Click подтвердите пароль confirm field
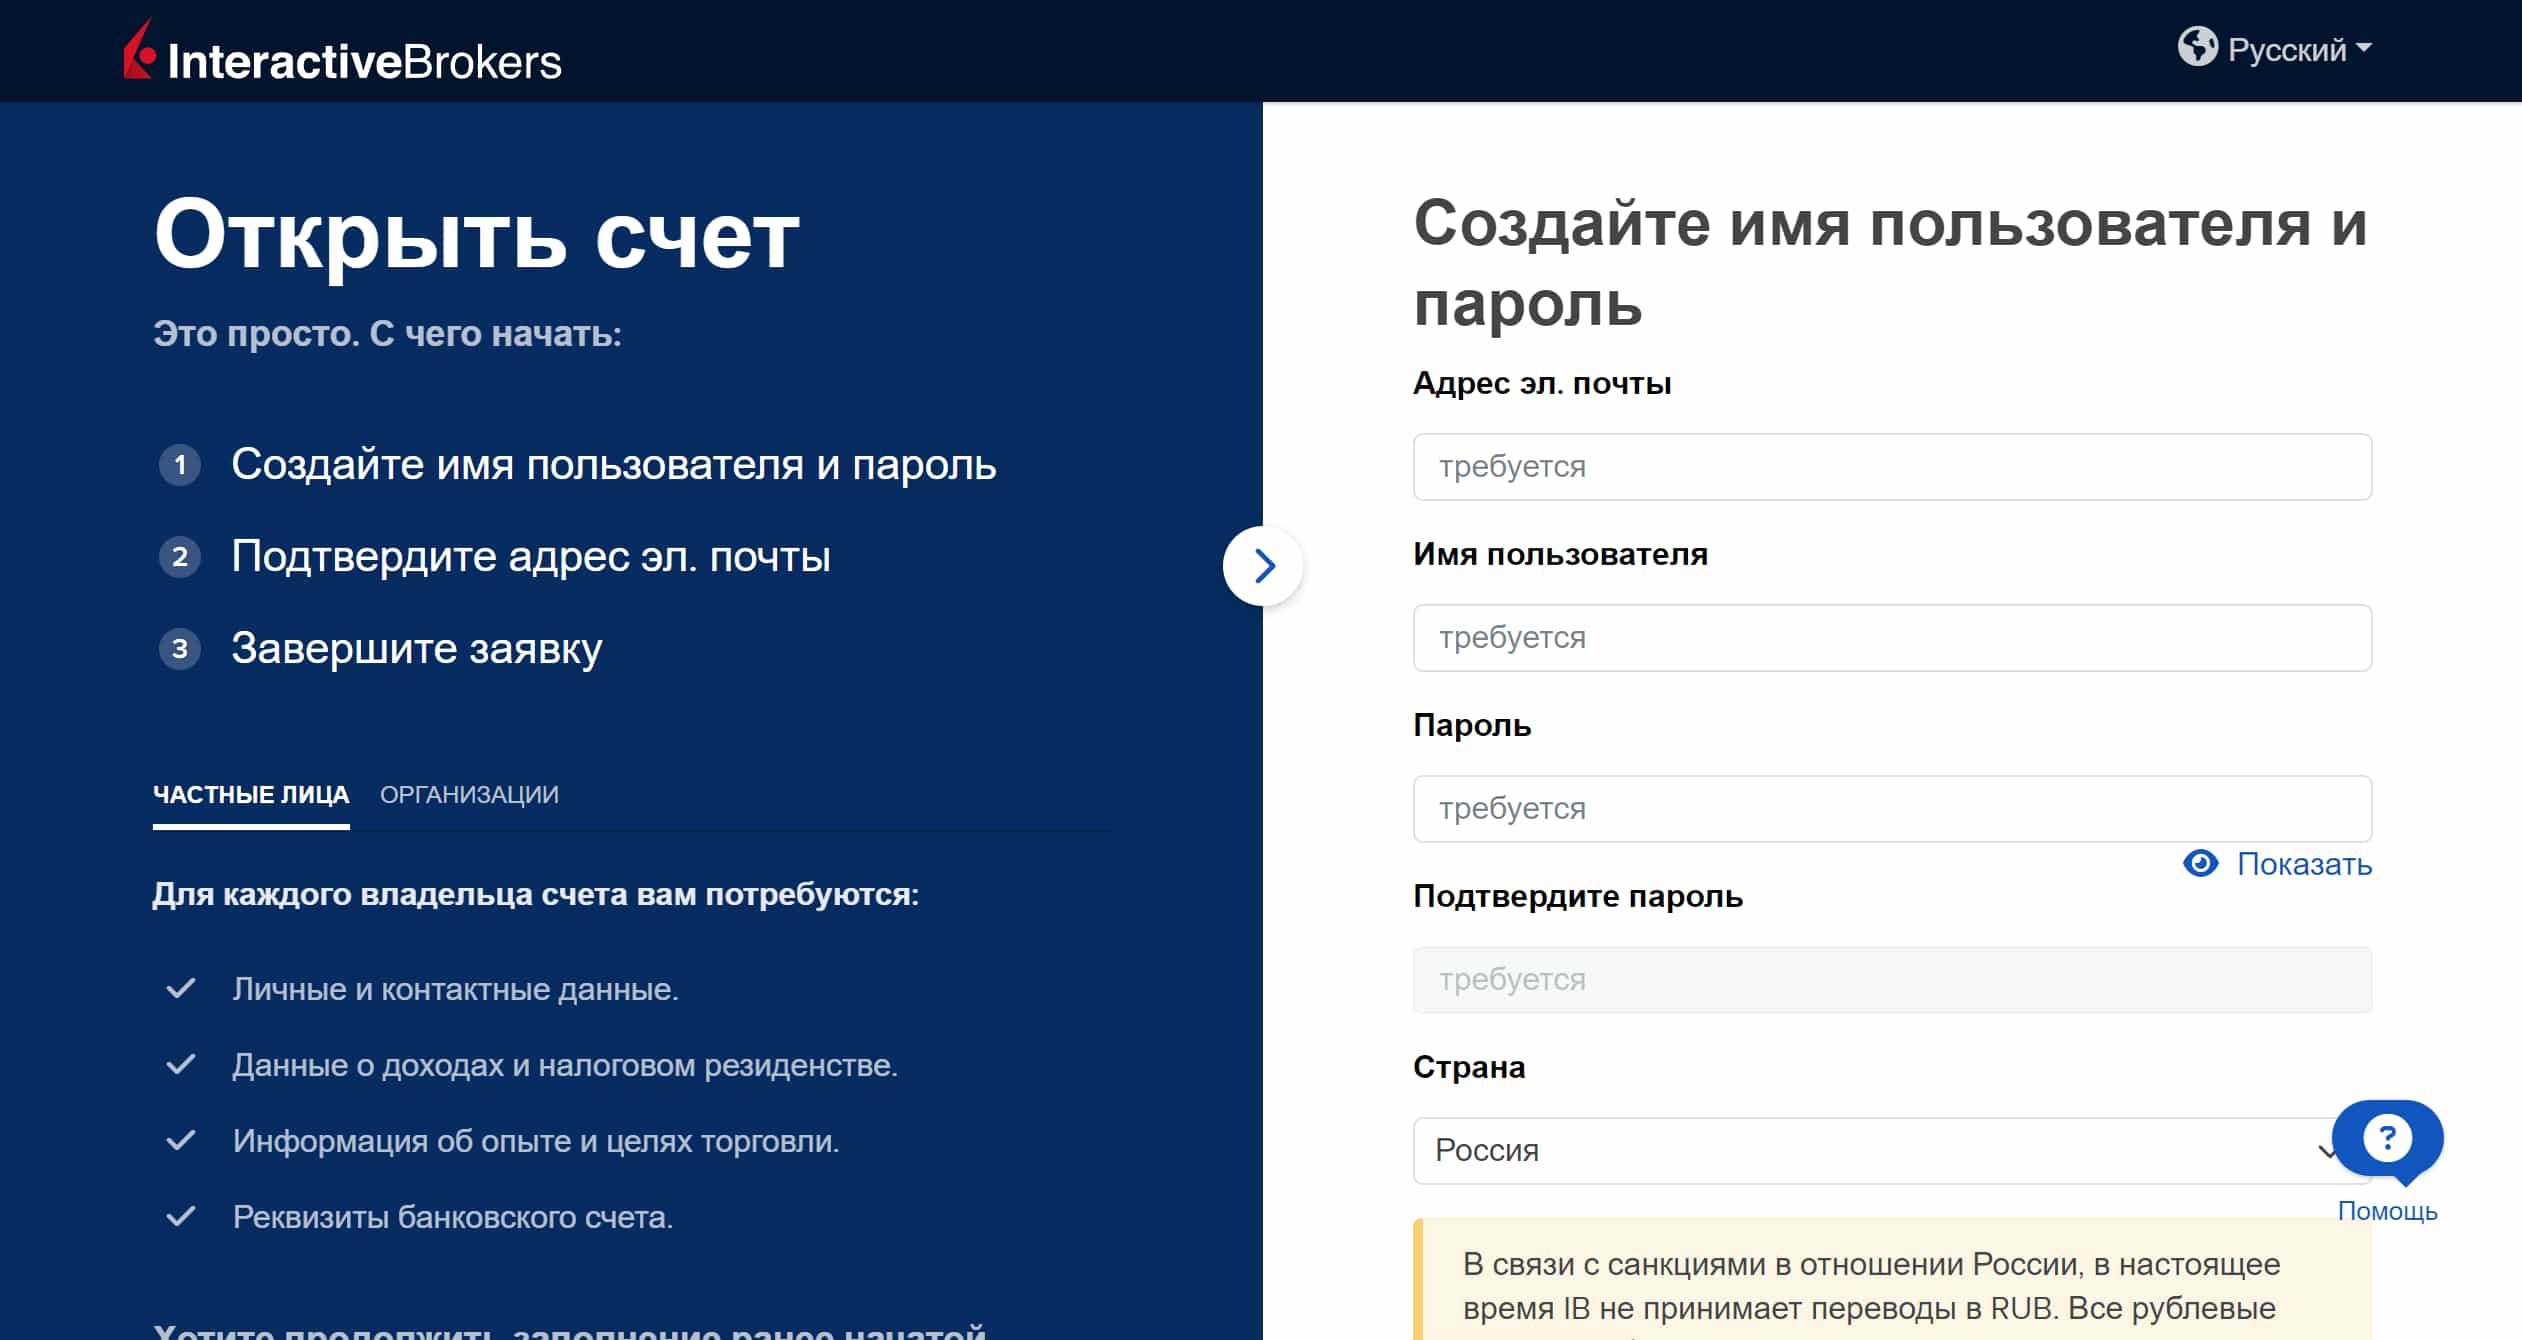 click(x=1893, y=980)
